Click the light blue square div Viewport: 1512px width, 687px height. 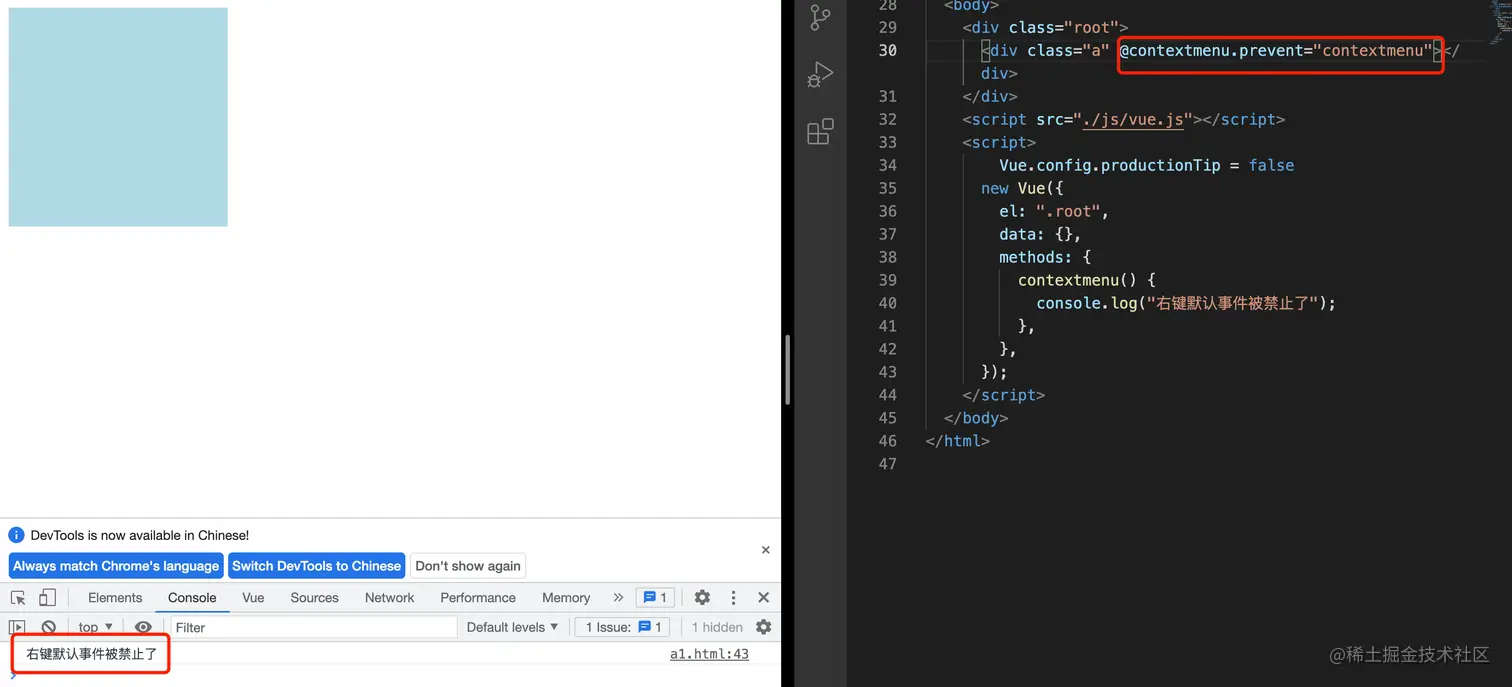click(118, 117)
